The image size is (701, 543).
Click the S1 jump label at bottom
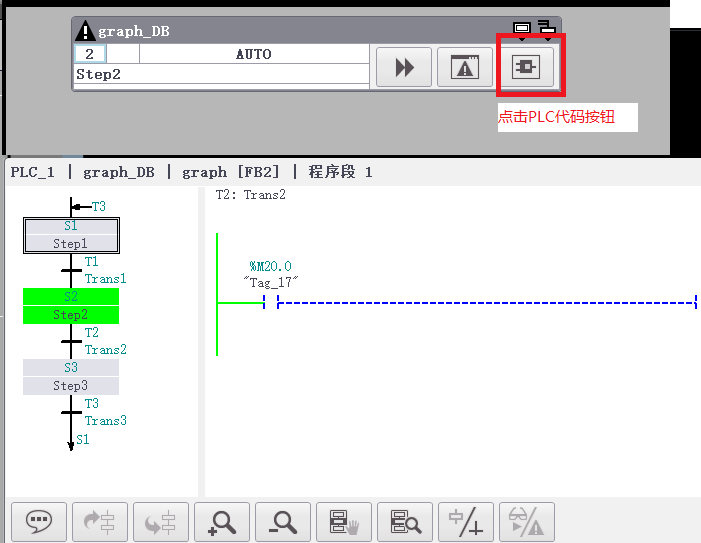(83, 439)
